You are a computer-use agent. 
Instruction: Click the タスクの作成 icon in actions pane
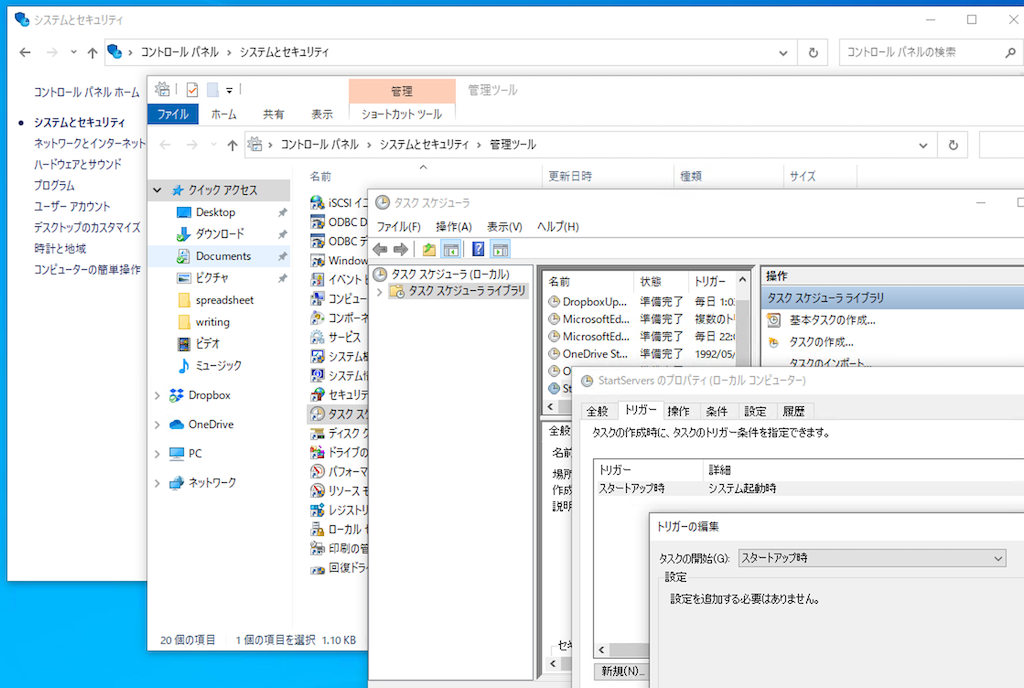[774, 342]
